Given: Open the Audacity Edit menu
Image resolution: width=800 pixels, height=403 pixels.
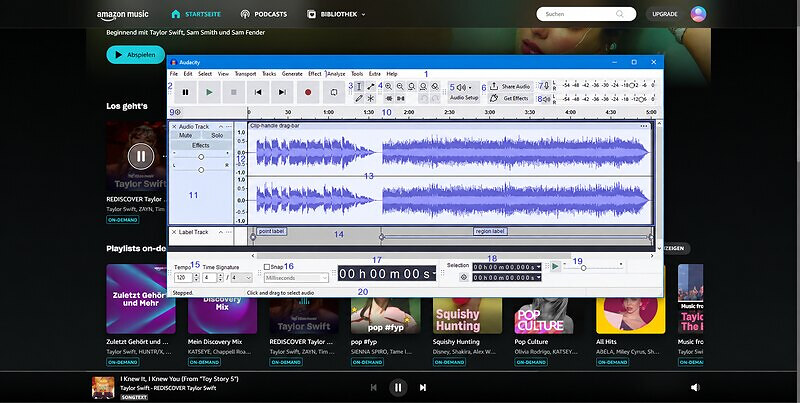Looking at the screenshot, I should pos(188,74).
